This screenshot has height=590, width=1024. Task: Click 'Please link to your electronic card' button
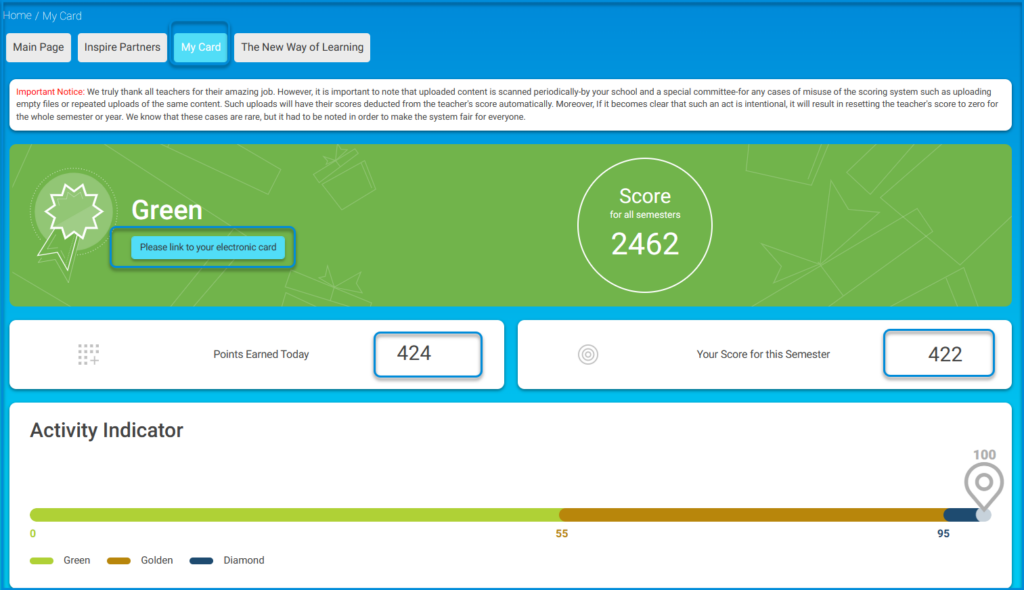[208, 247]
